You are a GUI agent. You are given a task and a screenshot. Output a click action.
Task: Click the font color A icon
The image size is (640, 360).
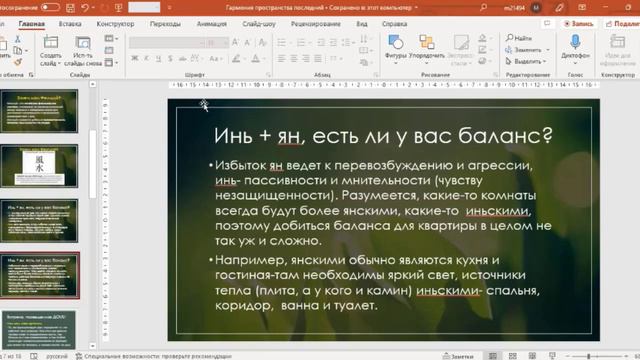[x=256, y=59]
